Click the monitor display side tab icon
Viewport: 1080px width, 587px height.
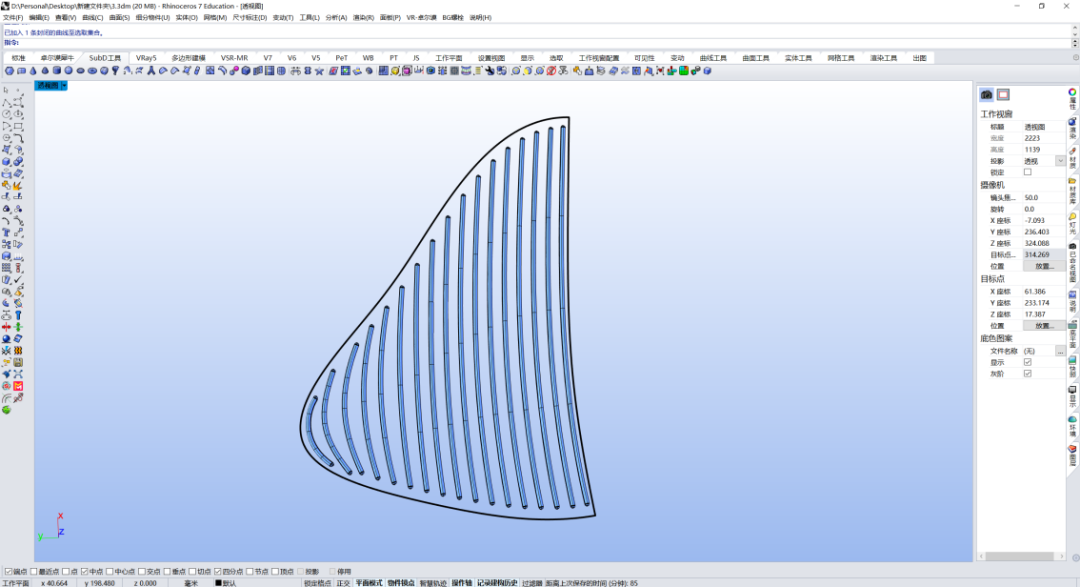[x=1072, y=389]
